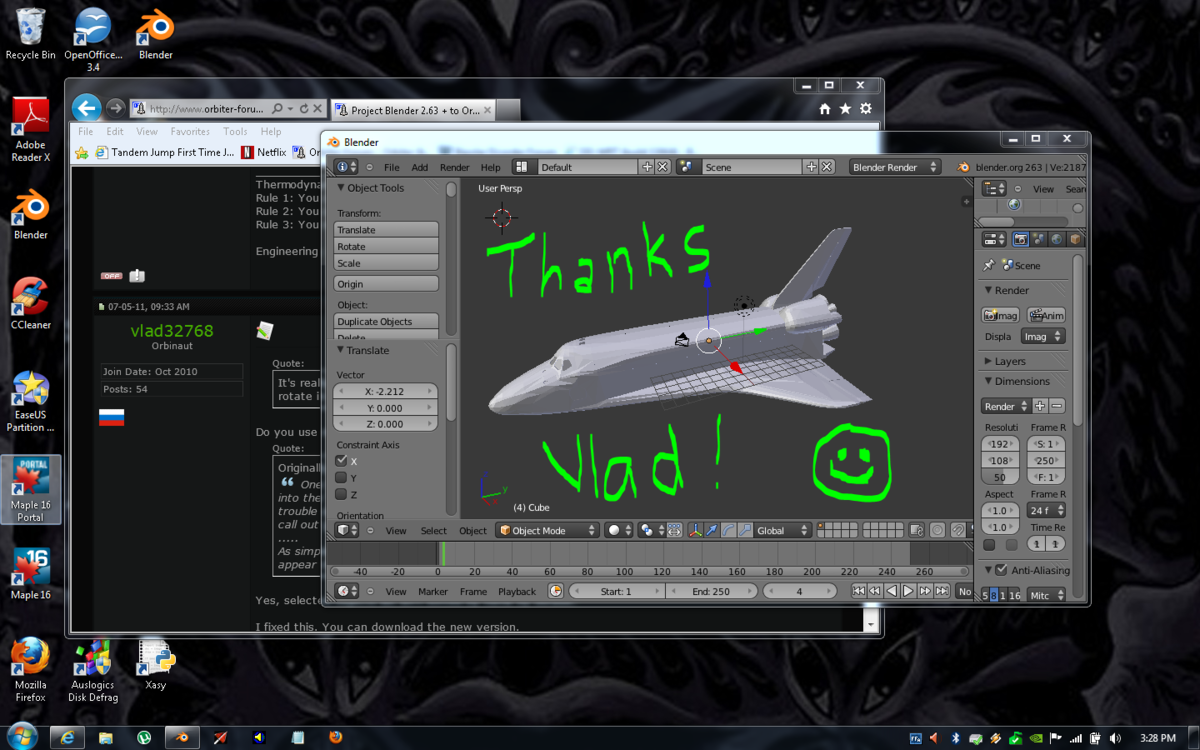
Task: Collapse the Translate operator panel
Action: coord(341,350)
